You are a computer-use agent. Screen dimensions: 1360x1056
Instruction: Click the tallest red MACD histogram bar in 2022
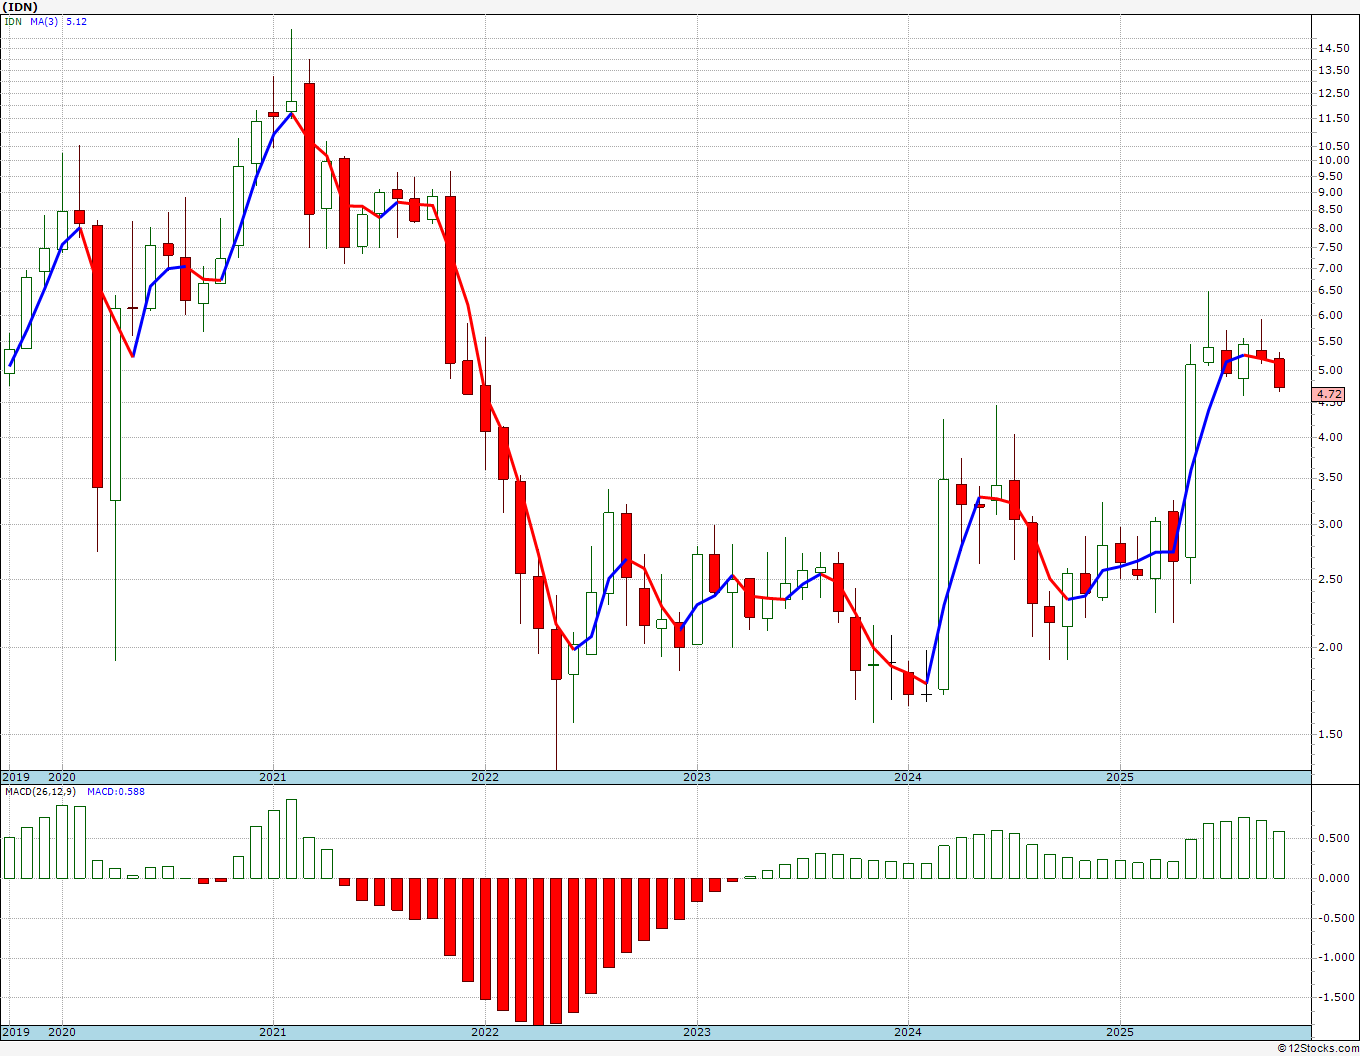pos(538,951)
